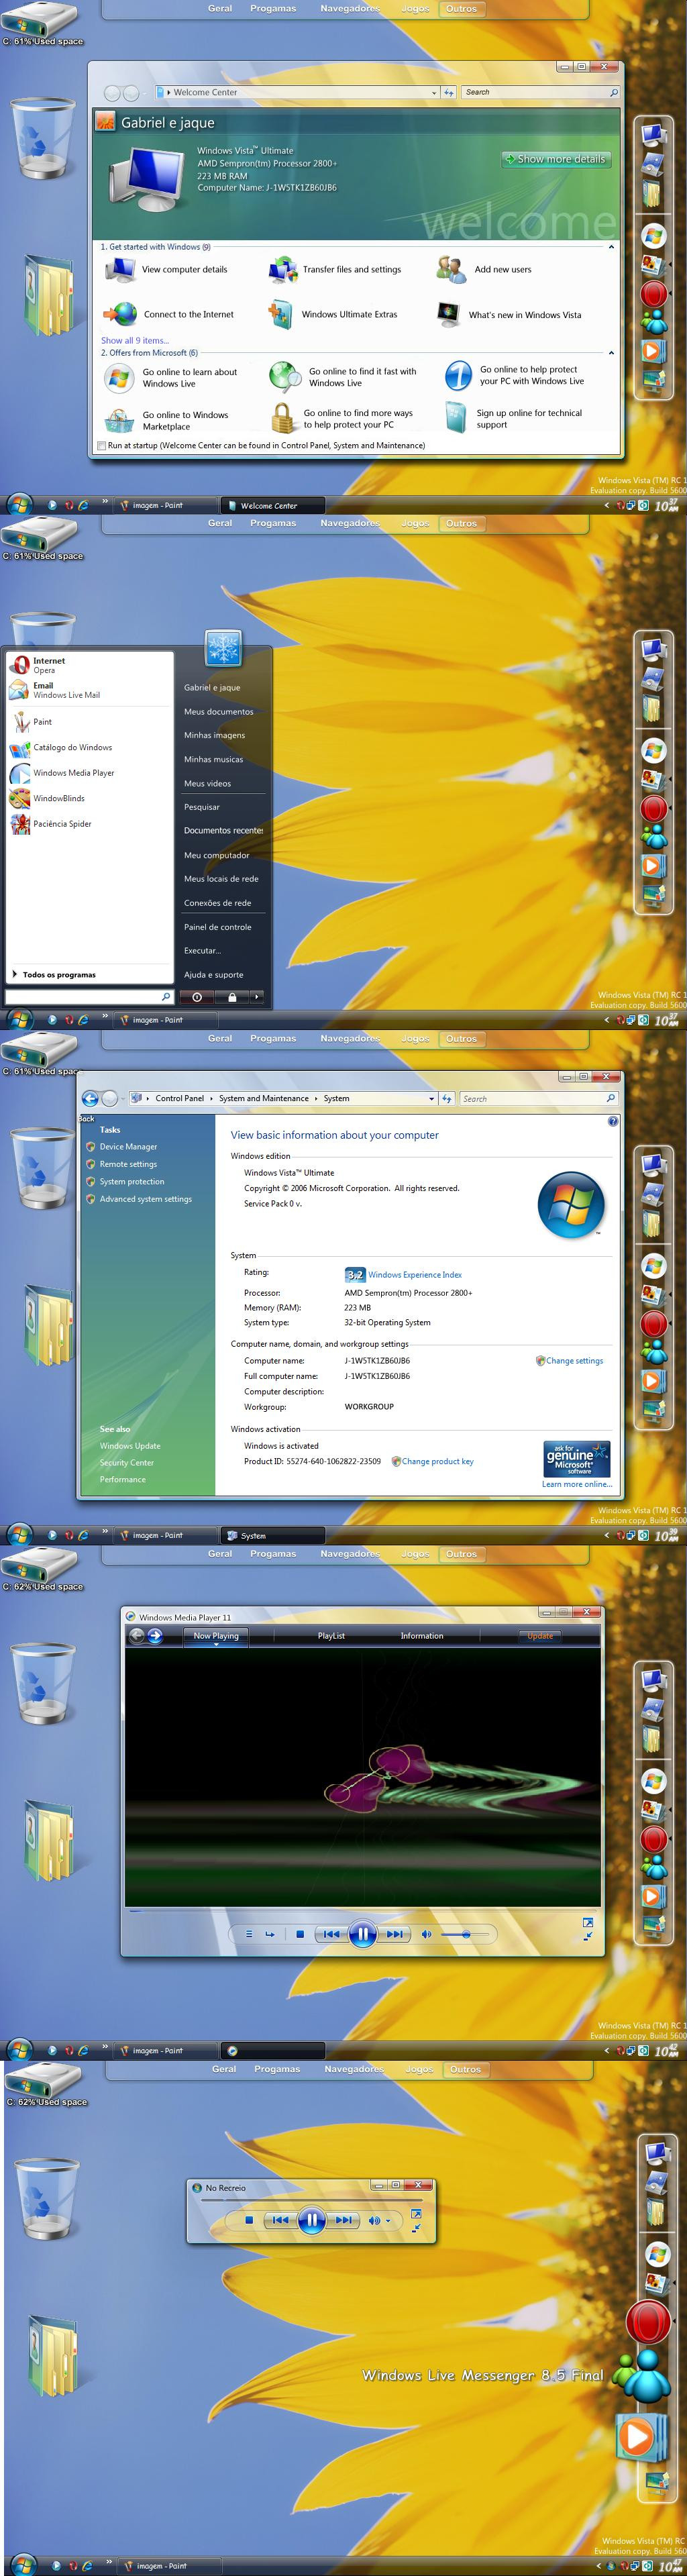Select Windows Ultimate Extras icon
Image resolution: width=687 pixels, height=2576 pixels.
[280, 314]
